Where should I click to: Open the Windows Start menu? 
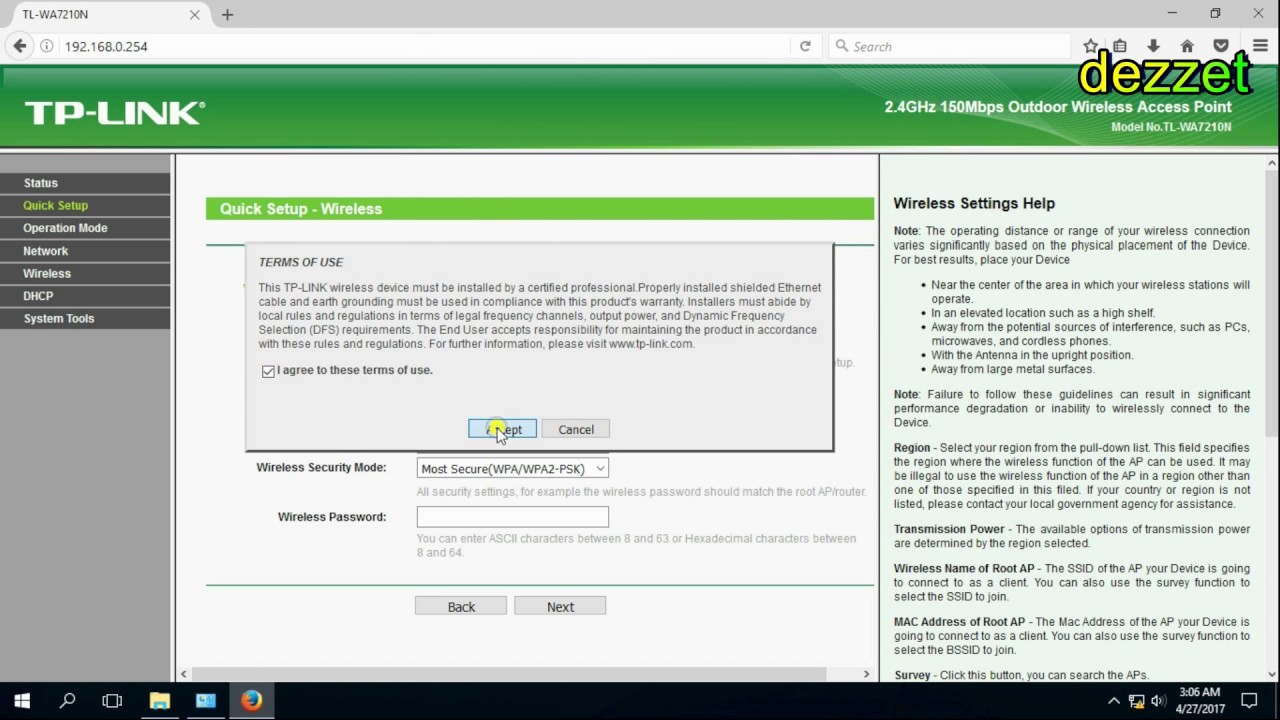pos(22,700)
